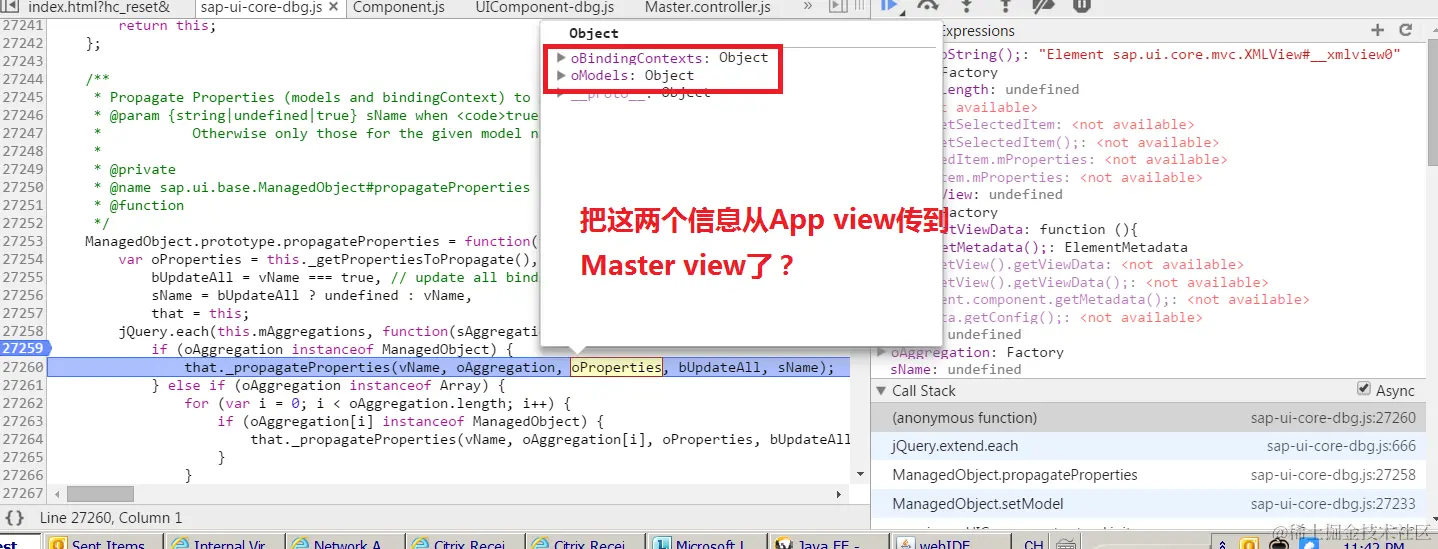This screenshot has width=1438, height=549.
Task: Open sap-ui-core-dbg.js:666 source link
Action: click(1341, 446)
